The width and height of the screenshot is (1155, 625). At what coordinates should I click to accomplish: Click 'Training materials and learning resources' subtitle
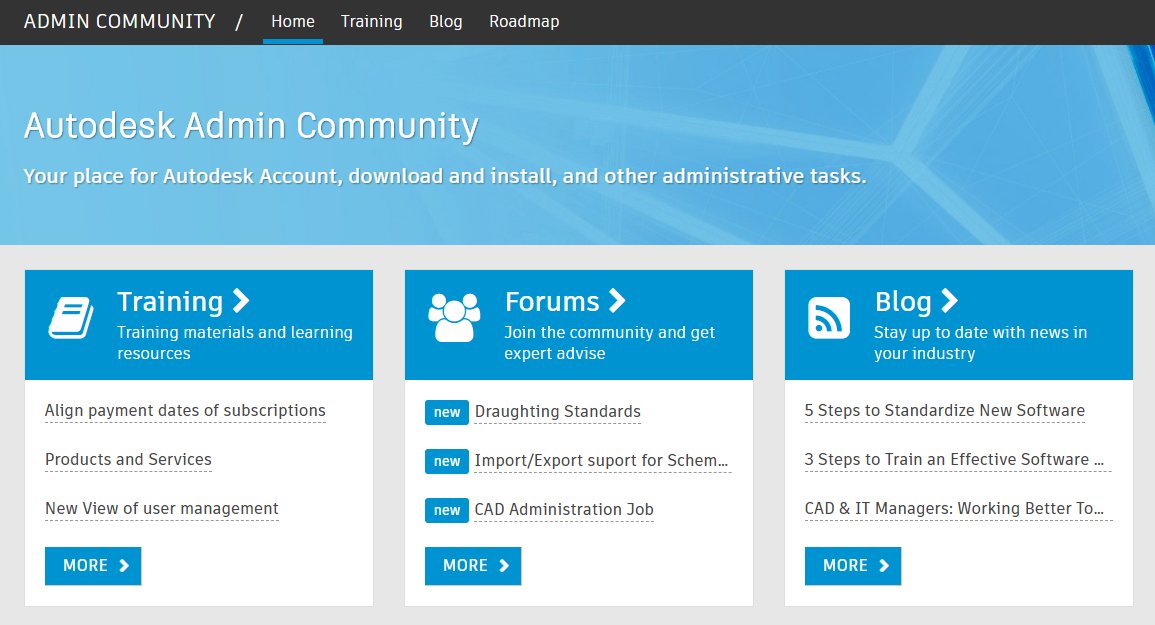tap(235, 343)
